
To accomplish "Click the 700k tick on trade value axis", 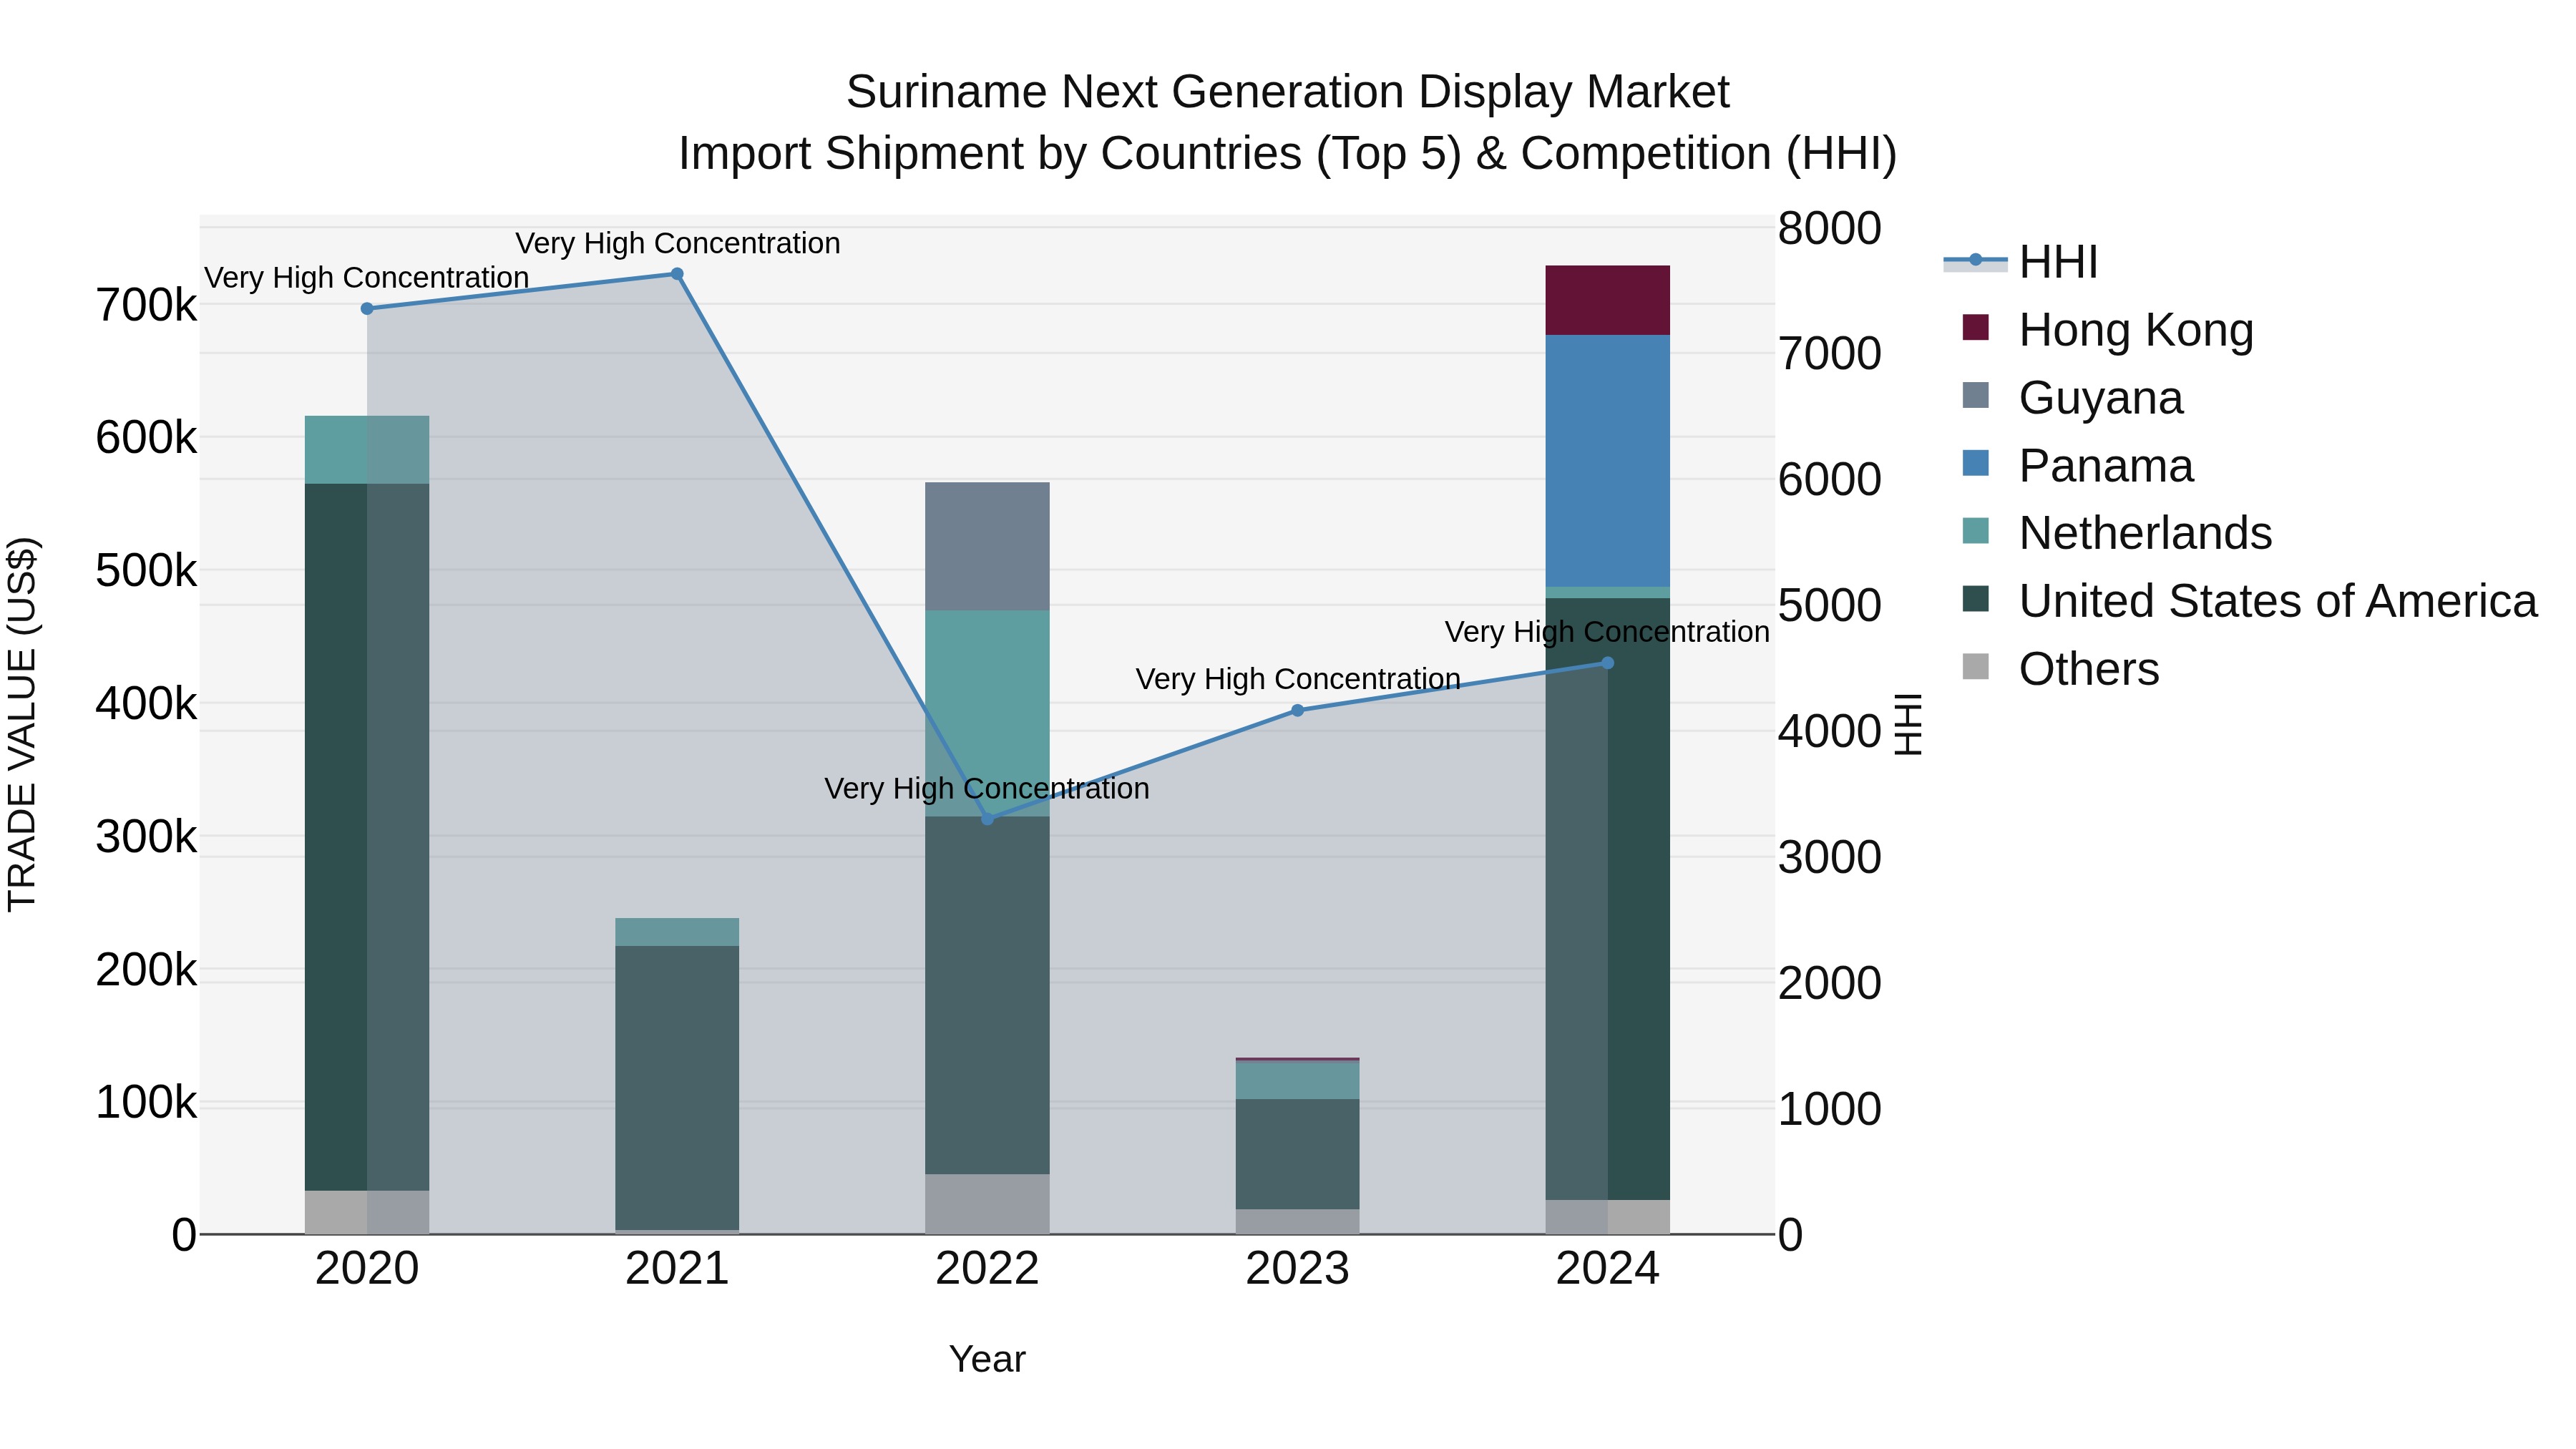I will [x=146, y=305].
